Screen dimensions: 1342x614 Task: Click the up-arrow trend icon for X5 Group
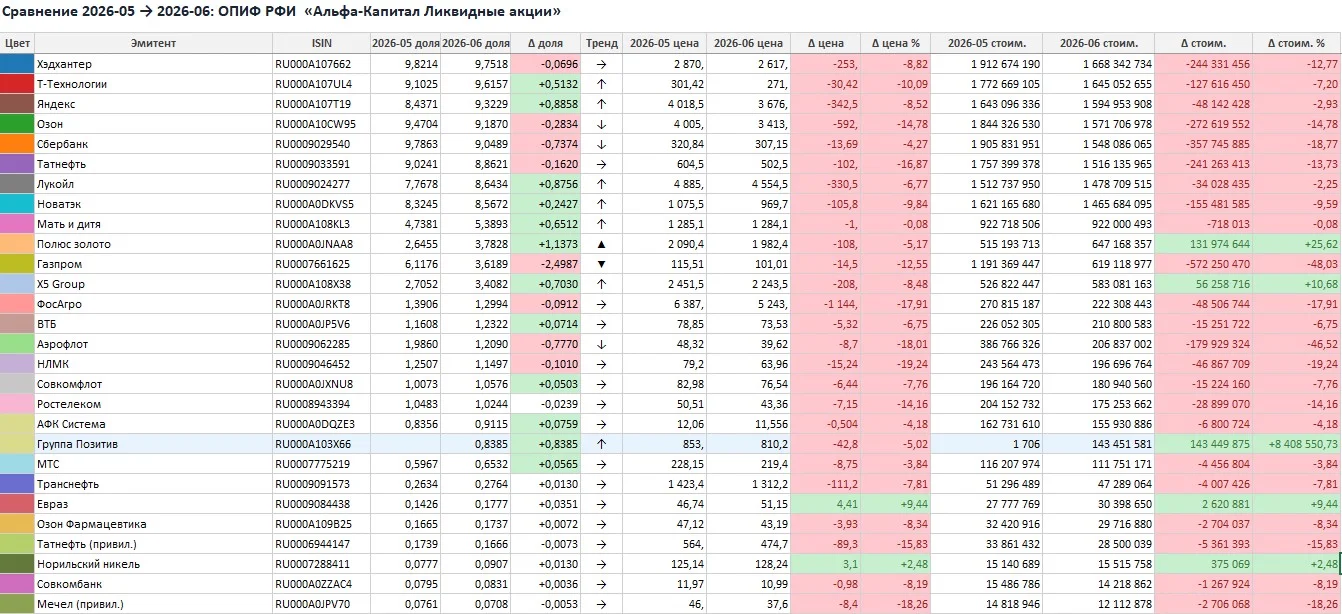pyautogui.click(x=601, y=284)
